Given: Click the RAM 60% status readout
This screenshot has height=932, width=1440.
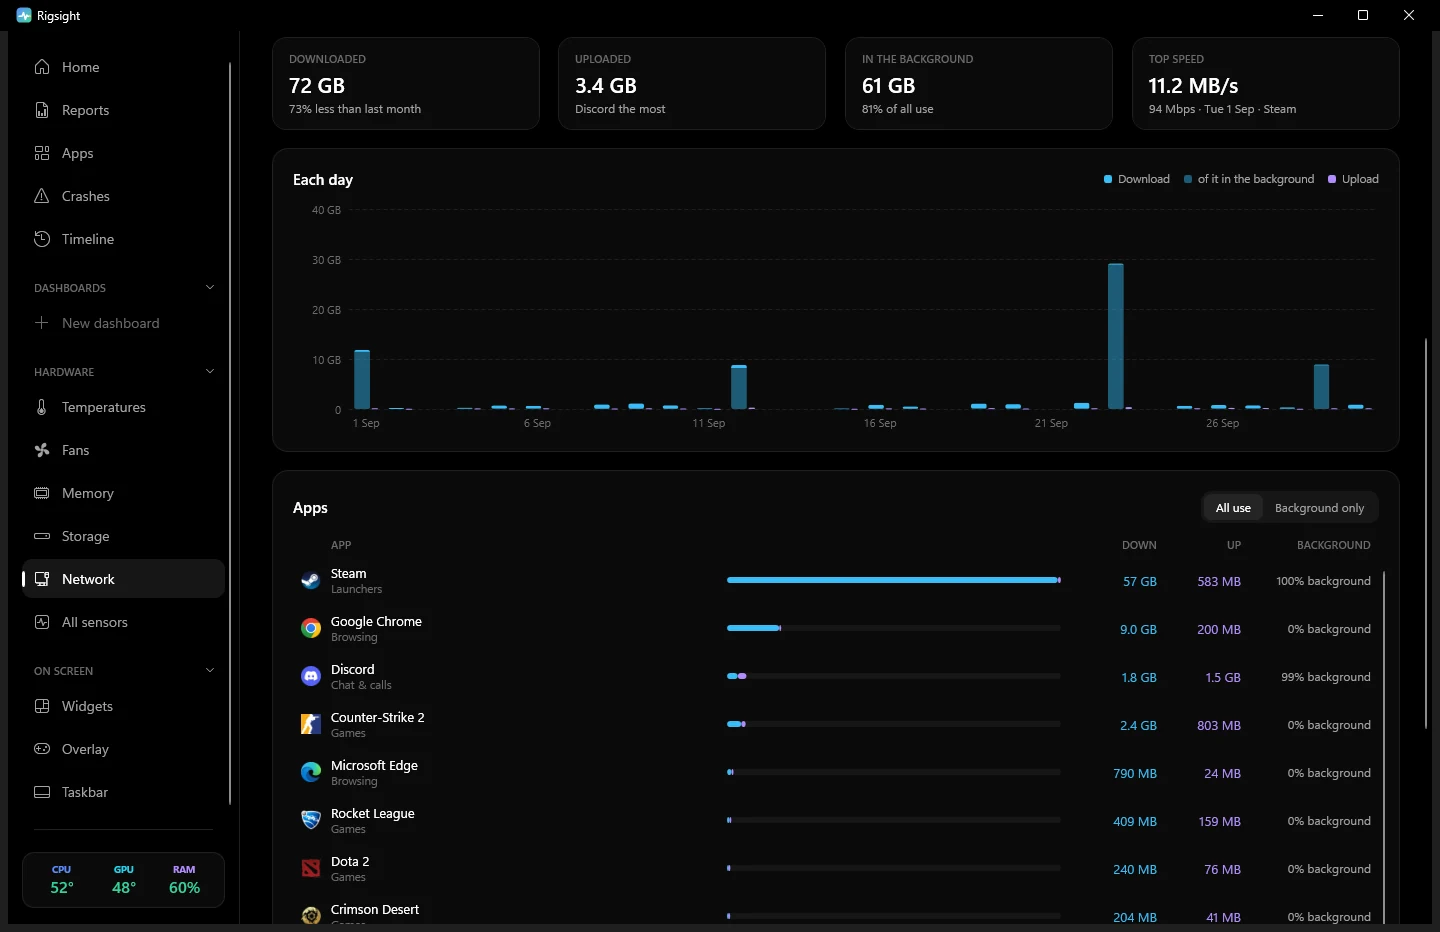Looking at the screenshot, I should 184,880.
